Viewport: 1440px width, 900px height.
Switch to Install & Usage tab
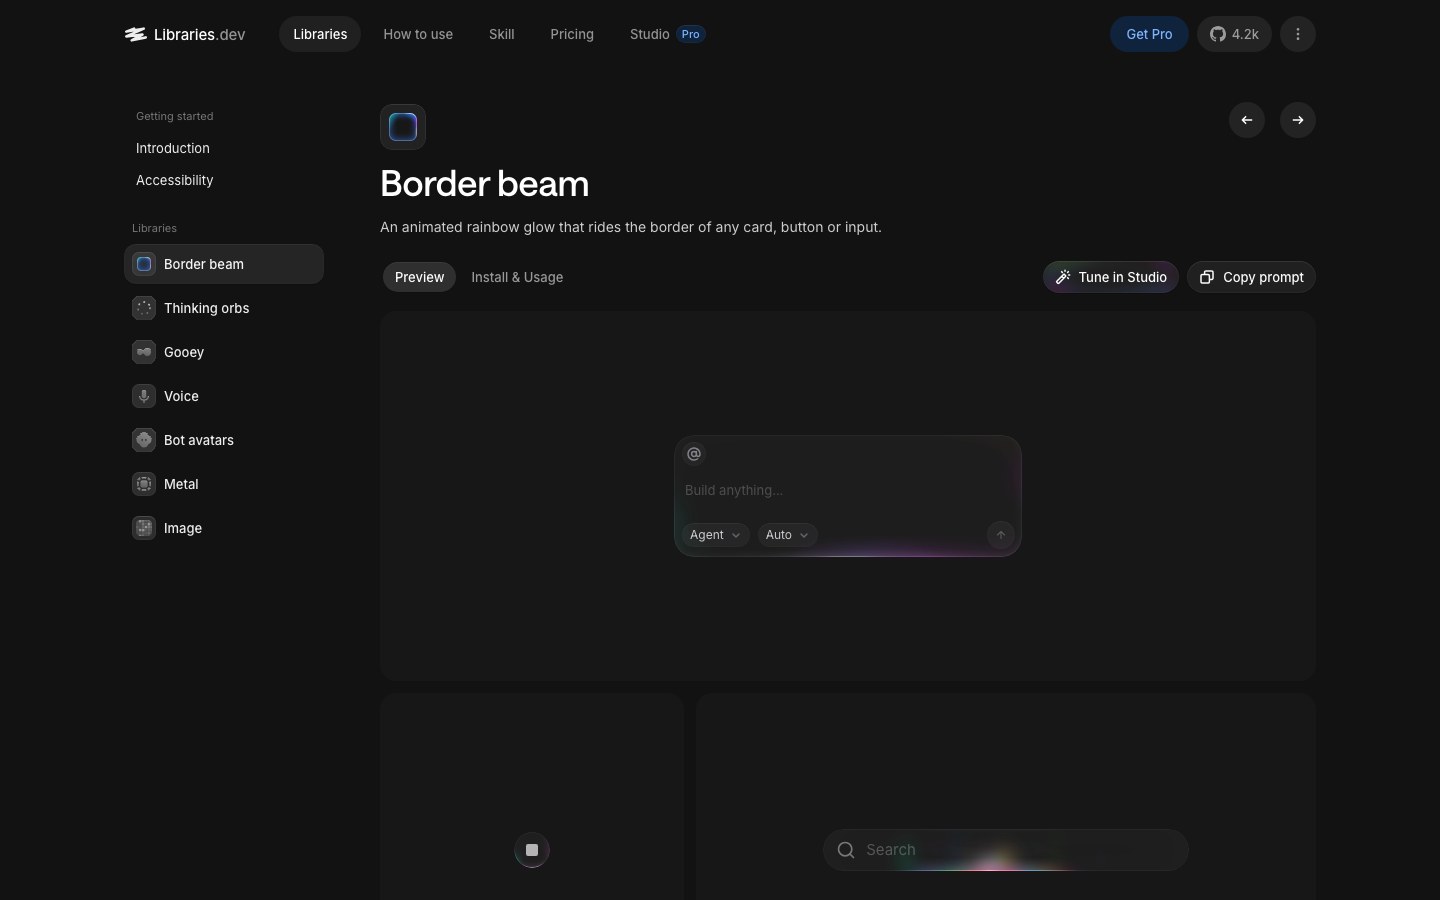point(517,277)
